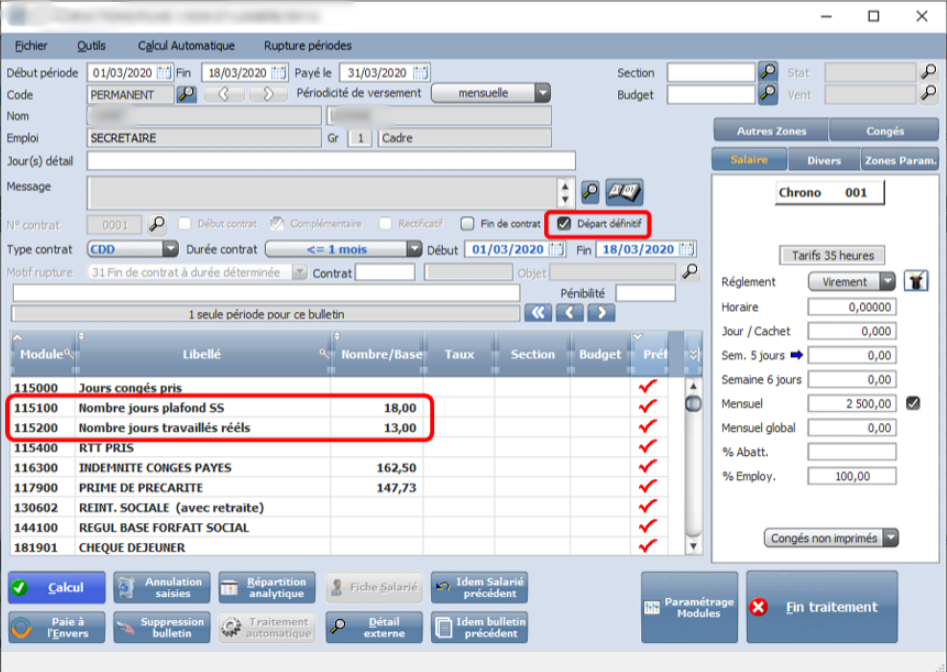
Task: Go to next period arrow
Action: [601, 313]
